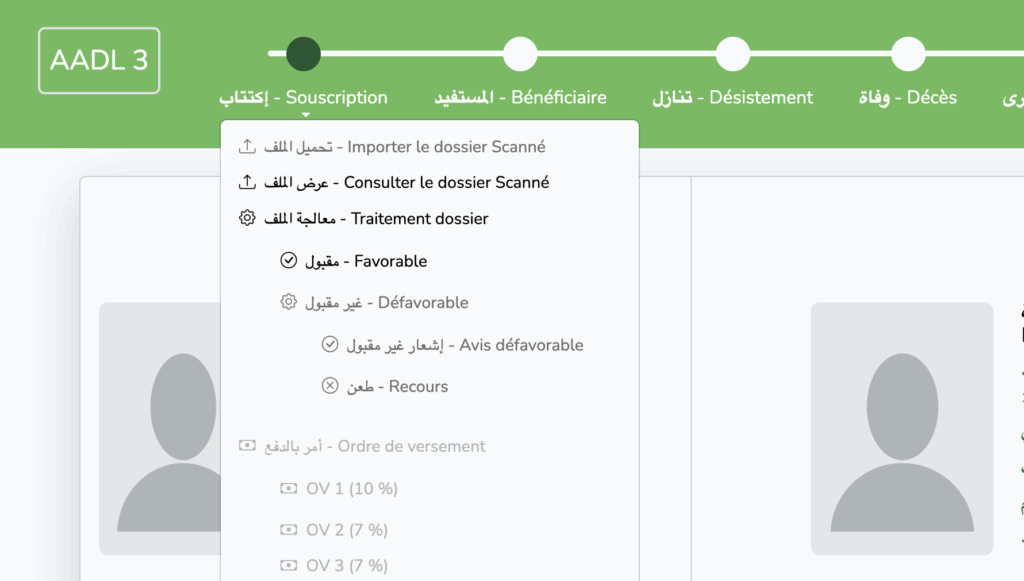1024x581 pixels.
Task: Click the right profile avatar placeholder
Action: [x=902, y=428]
